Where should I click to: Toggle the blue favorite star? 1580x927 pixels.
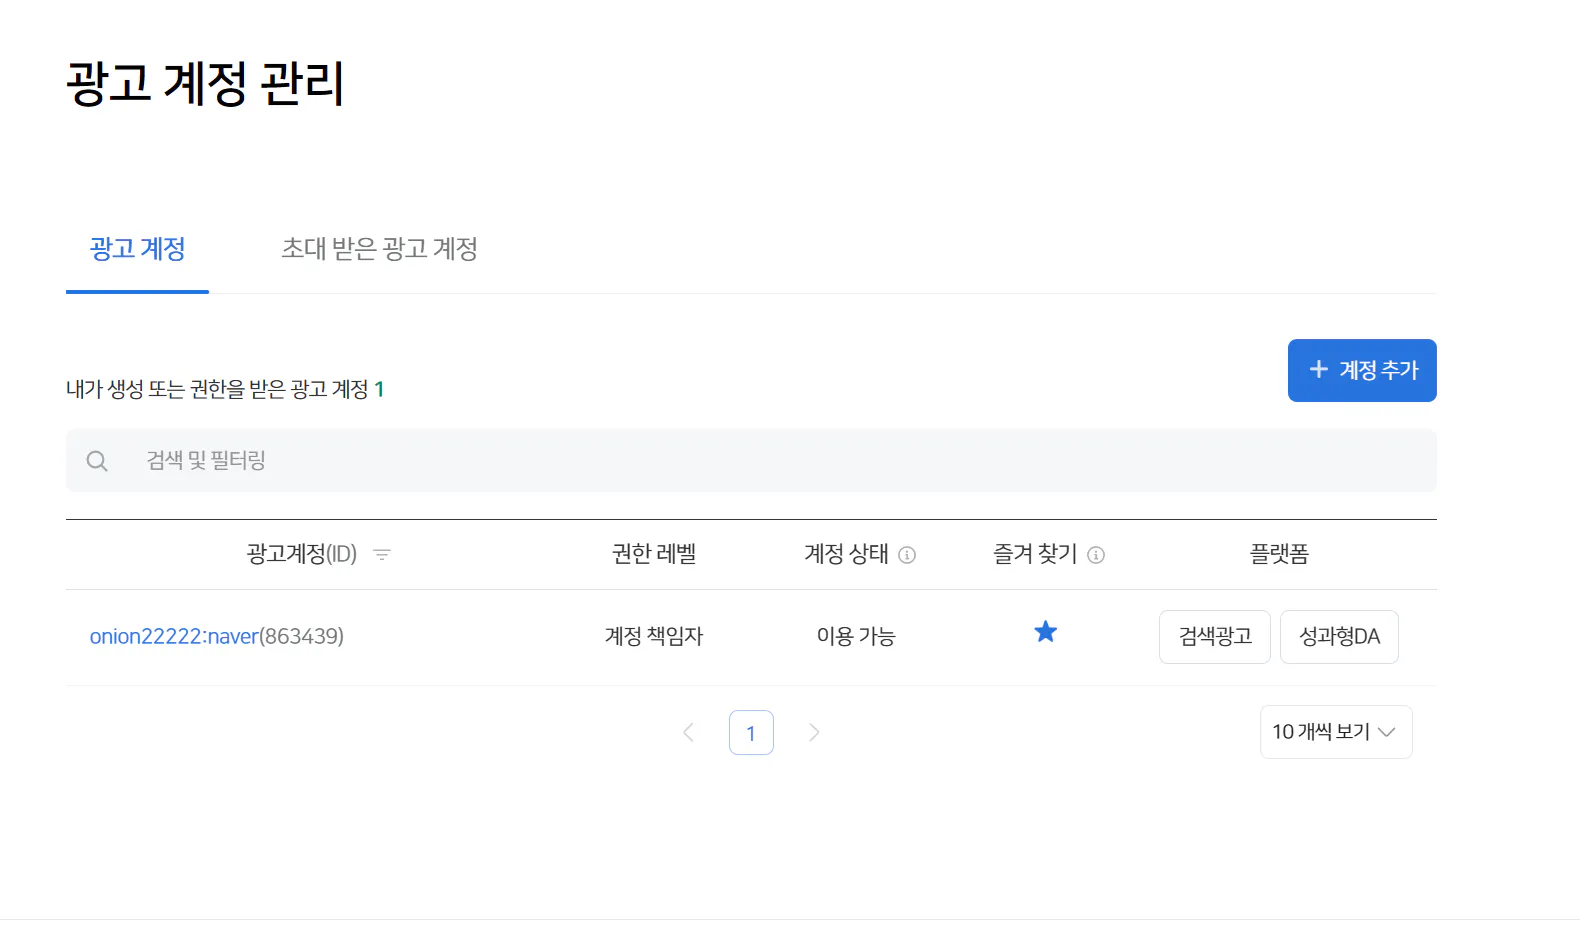pyautogui.click(x=1045, y=632)
